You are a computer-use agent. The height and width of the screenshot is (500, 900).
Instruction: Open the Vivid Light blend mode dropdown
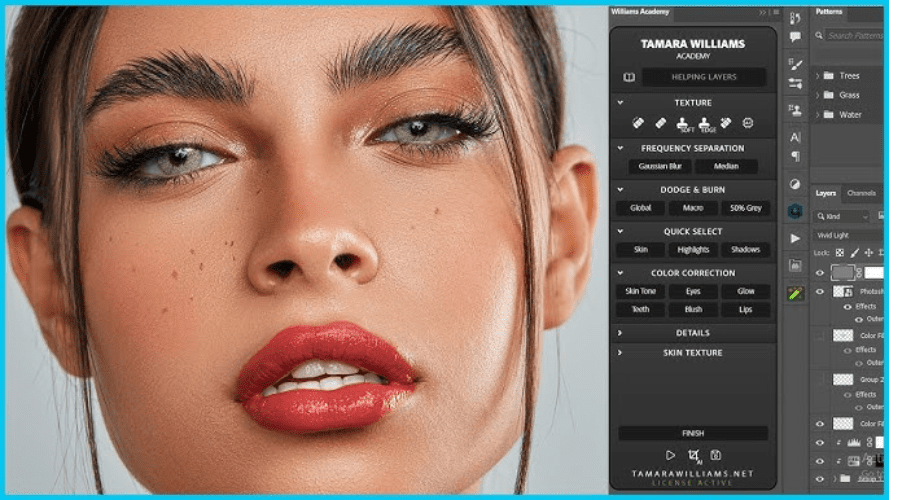pyautogui.click(x=848, y=235)
